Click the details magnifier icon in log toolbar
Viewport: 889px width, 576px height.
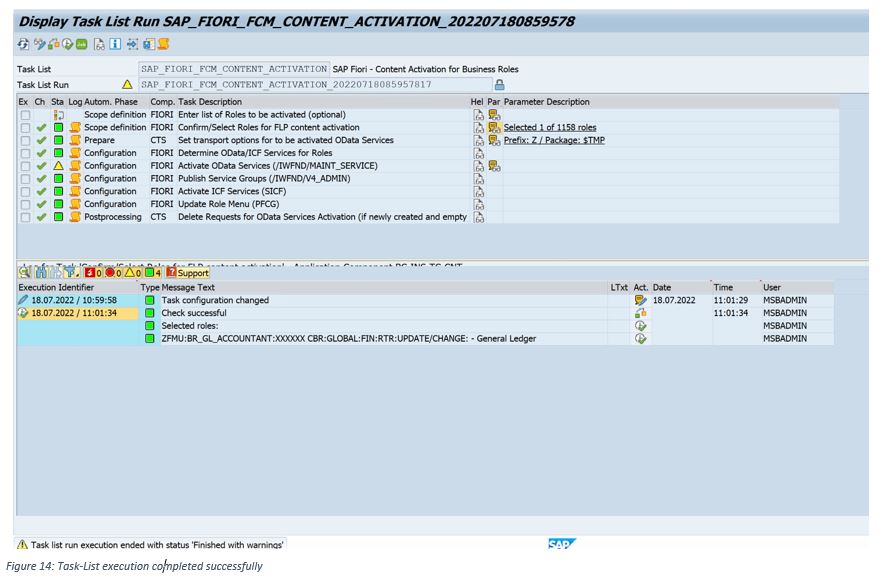coord(25,273)
